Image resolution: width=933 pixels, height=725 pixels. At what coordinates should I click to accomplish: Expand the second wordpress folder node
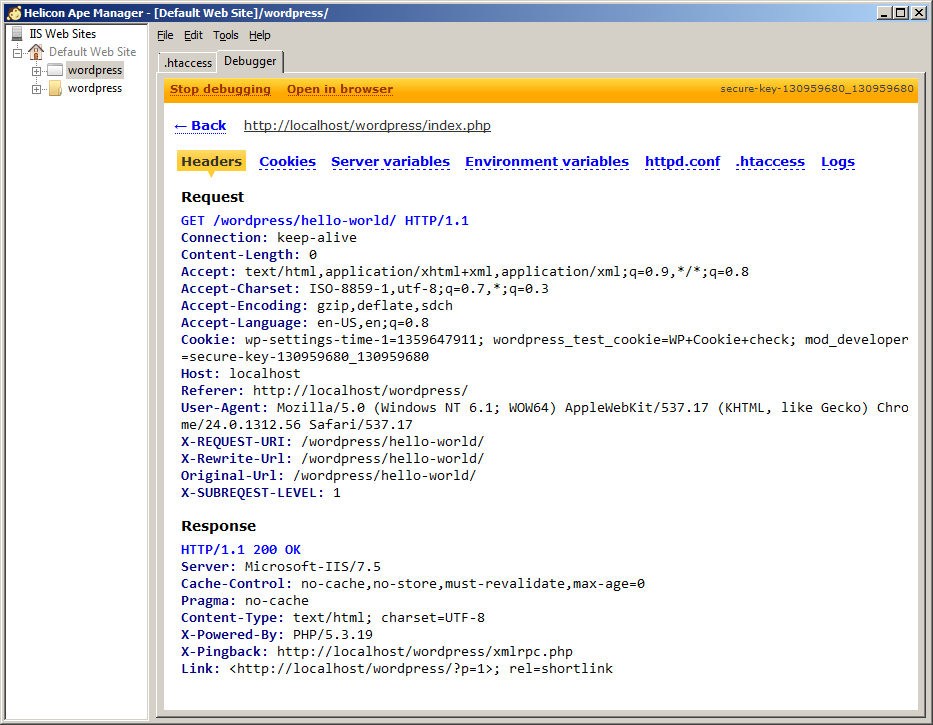coord(36,89)
